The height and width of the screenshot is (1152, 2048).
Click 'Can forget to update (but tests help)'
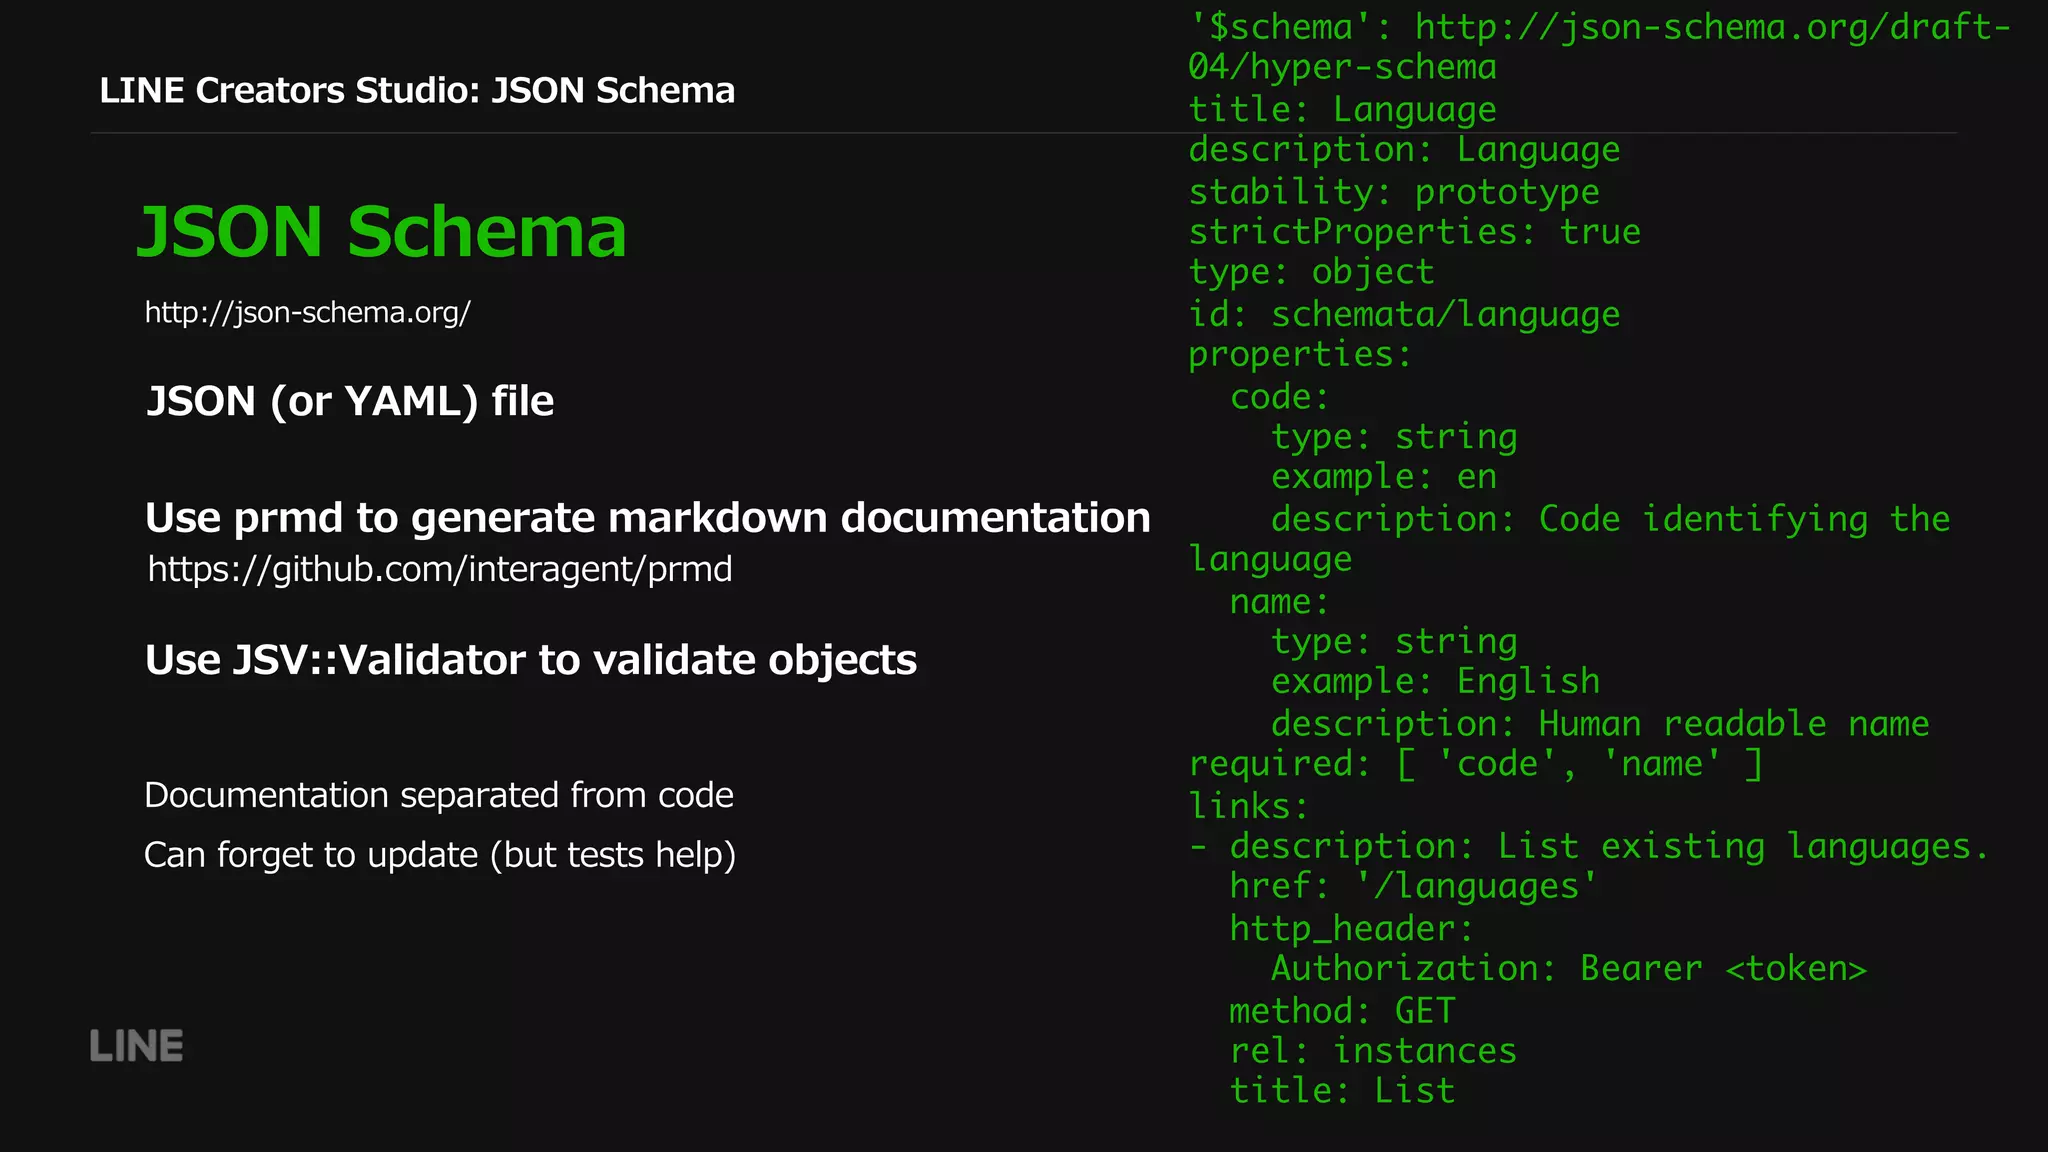pyautogui.click(x=440, y=856)
